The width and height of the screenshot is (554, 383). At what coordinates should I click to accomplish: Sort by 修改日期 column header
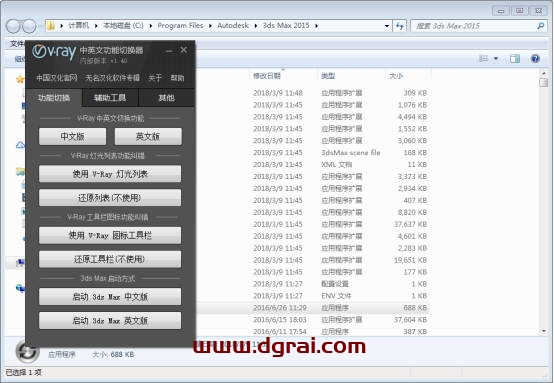pyautogui.click(x=267, y=76)
